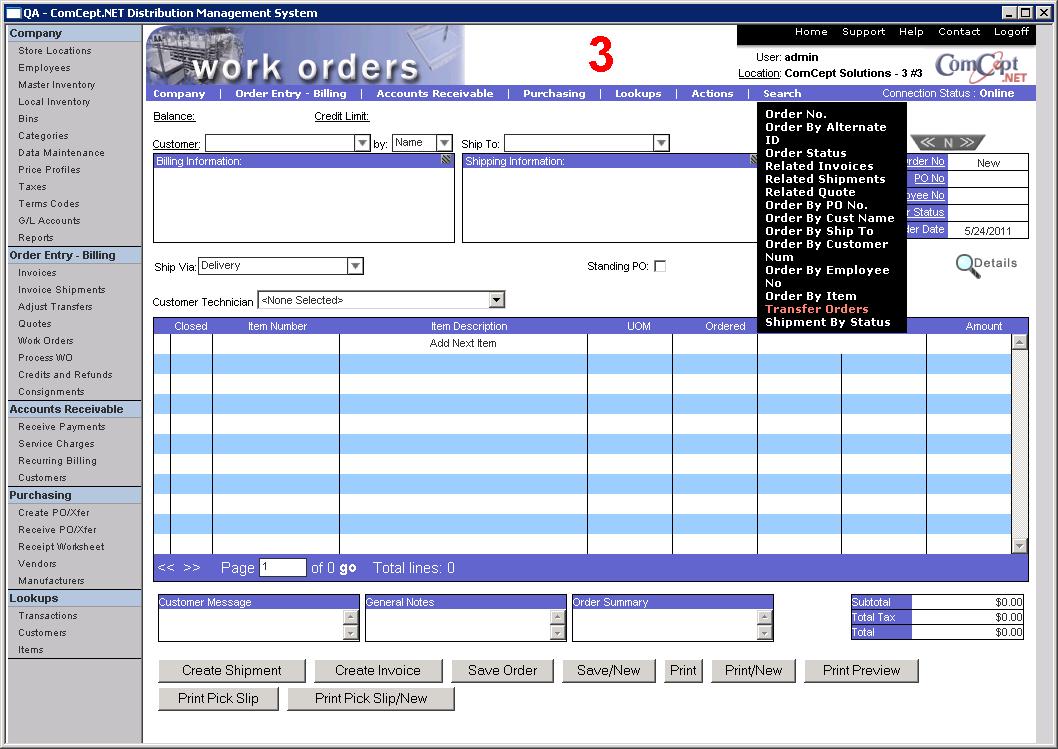Choose Related Invoices in search menu
Viewport: 1058px width, 749px height.
(819, 166)
